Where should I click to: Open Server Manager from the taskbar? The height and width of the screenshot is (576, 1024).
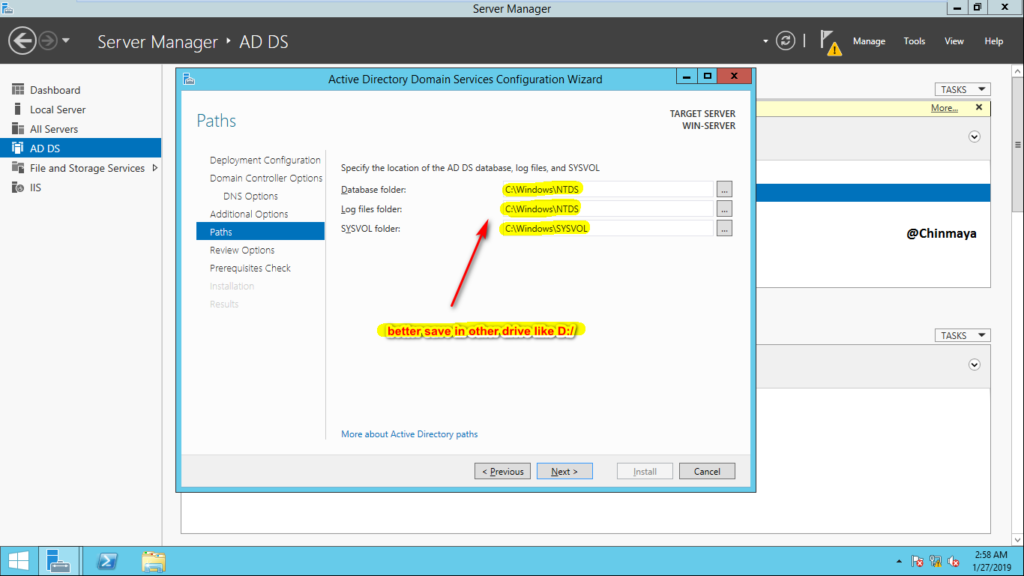59,561
